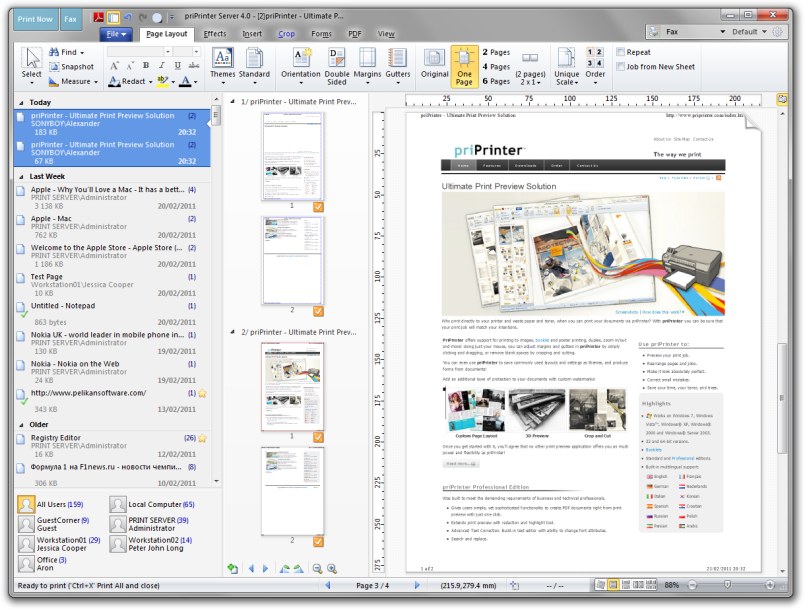805x610 pixels.
Task: Filter jobs by Workstation01 Jessica Cooper
Action: 59,544
